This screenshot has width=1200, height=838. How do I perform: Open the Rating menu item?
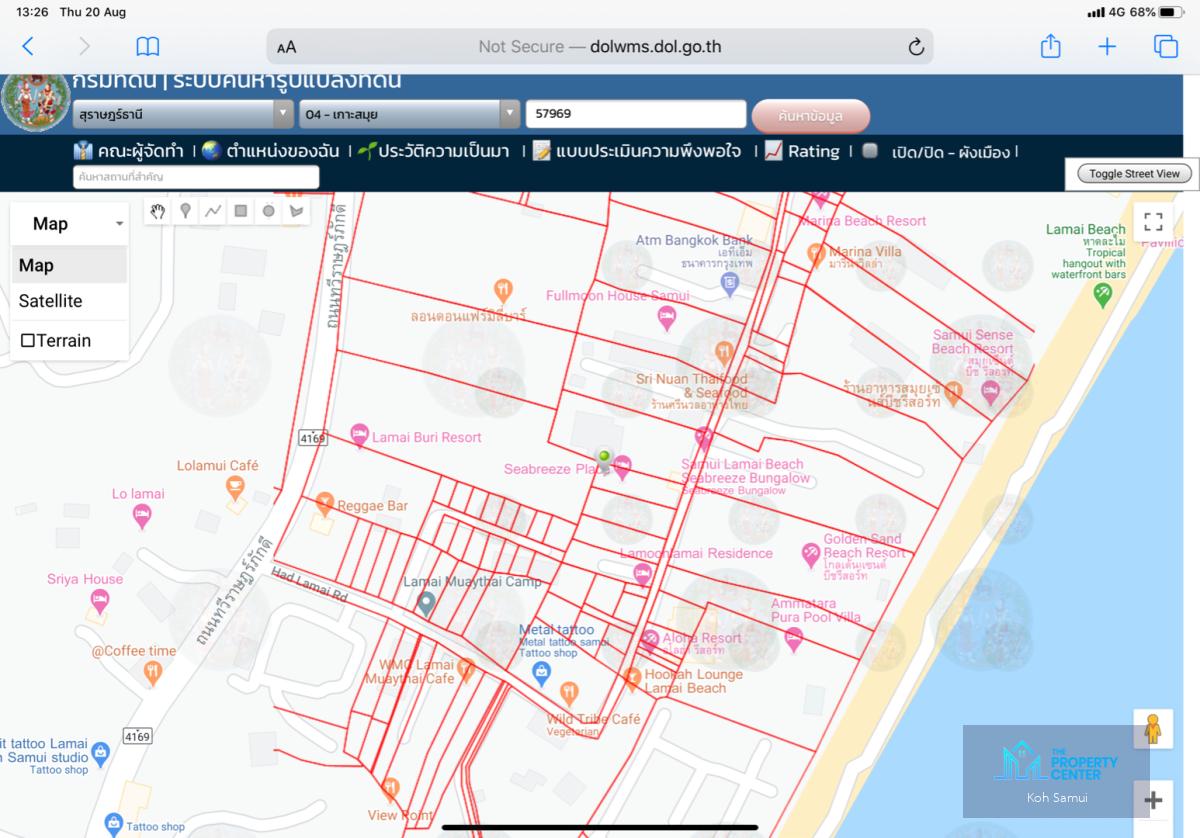click(x=802, y=151)
